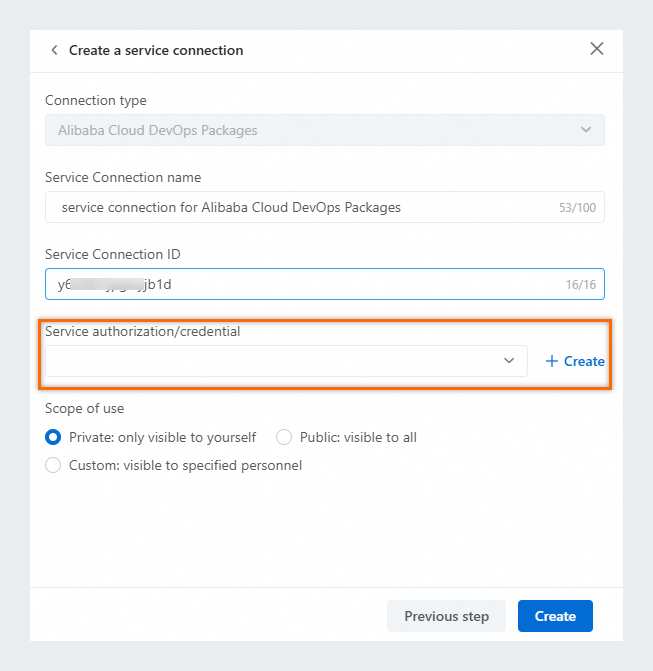Click the Create link next to the credential dropdown
Screen dimensions: 653x671
(x=584, y=361)
